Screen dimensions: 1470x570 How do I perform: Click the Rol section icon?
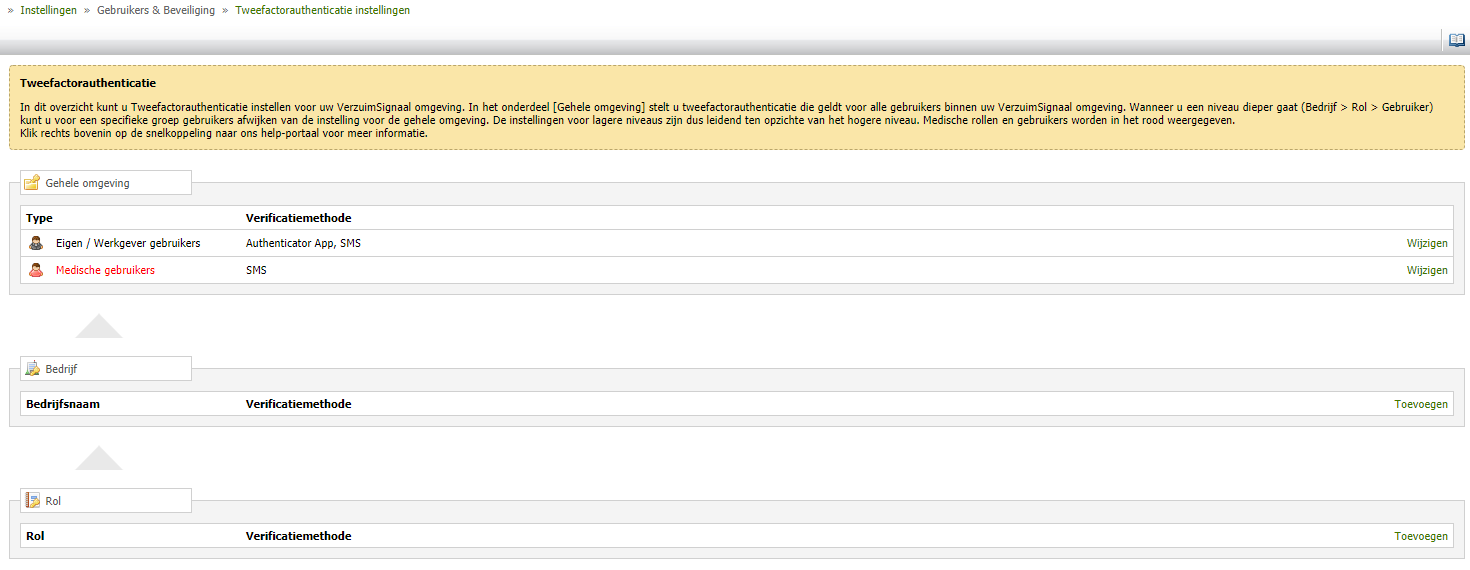[x=32, y=501]
